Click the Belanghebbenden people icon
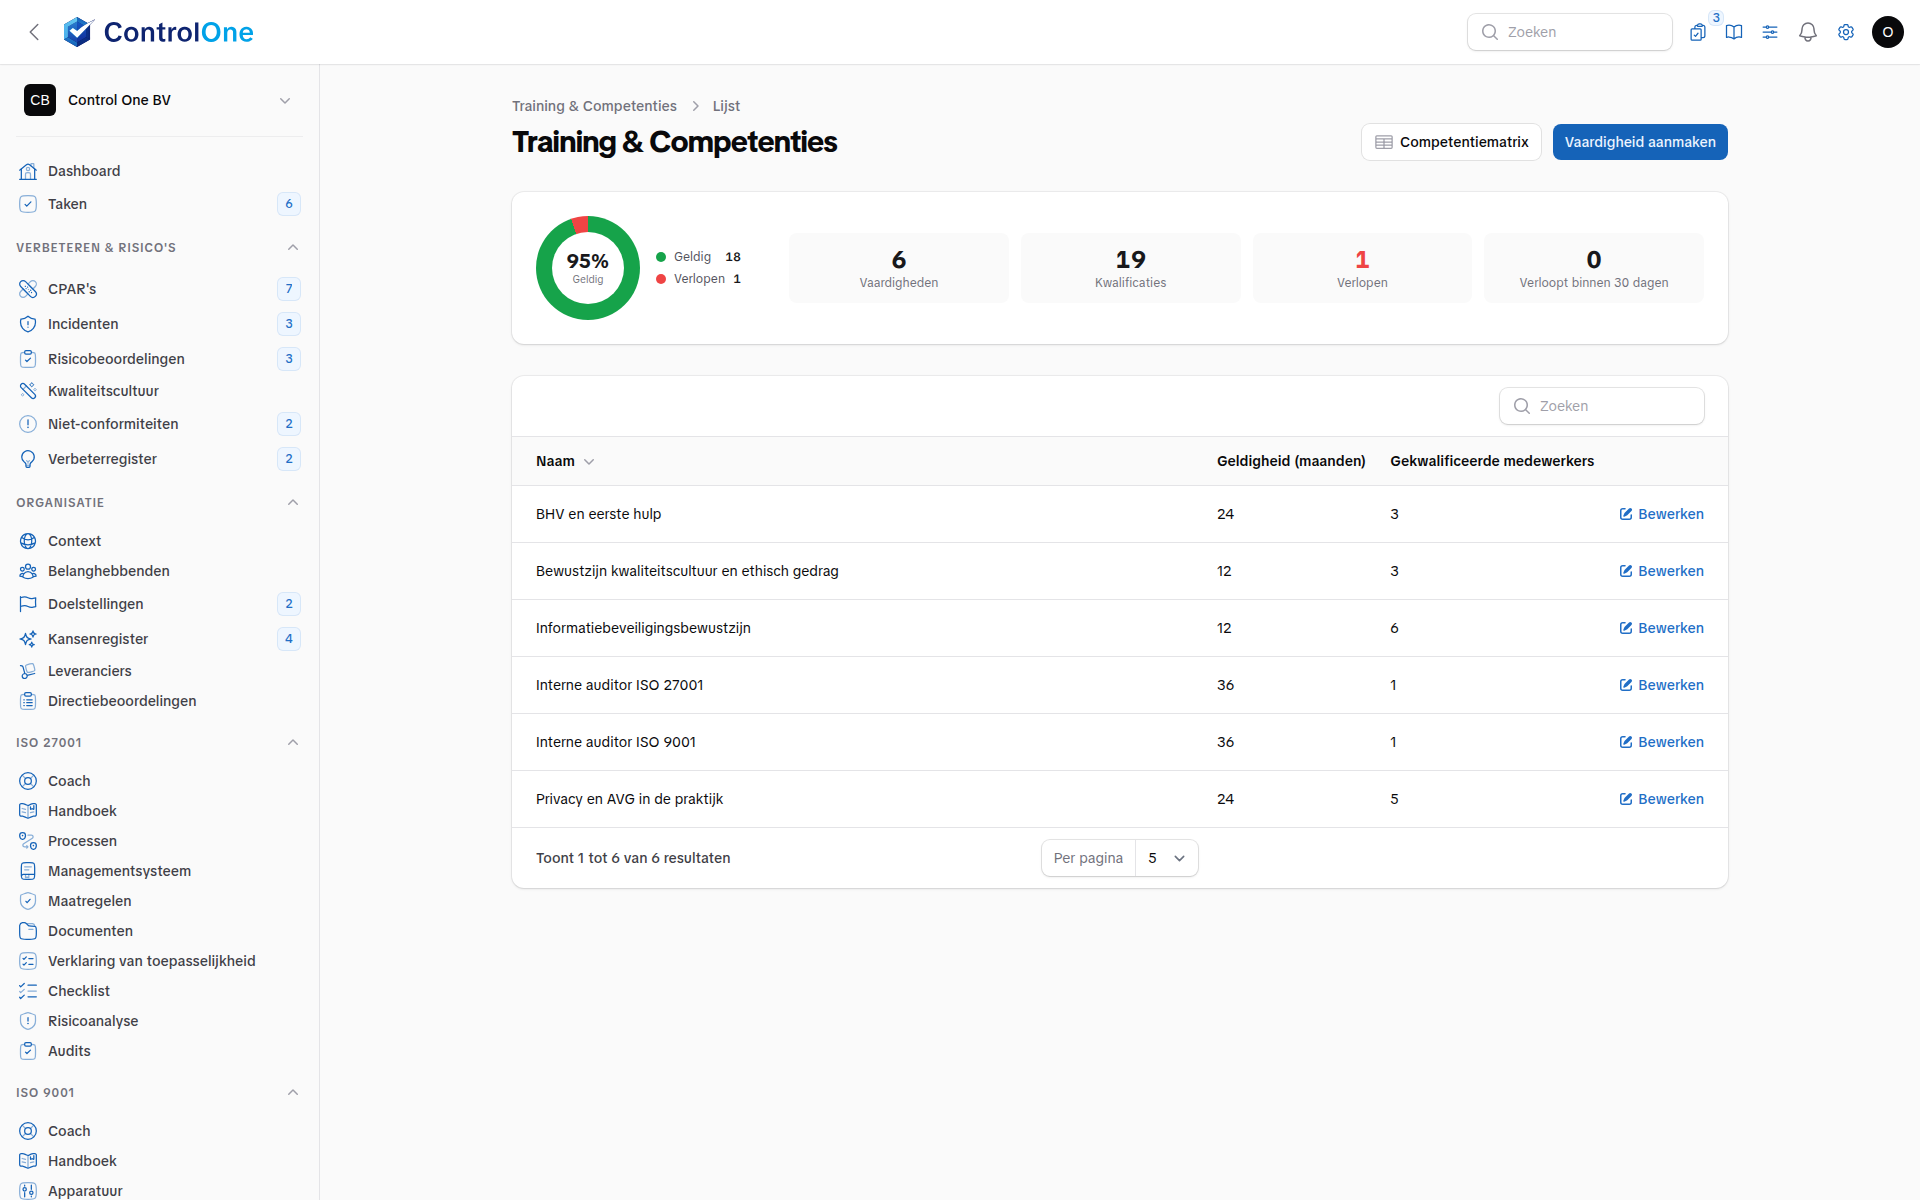The width and height of the screenshot is (1920, 1200). click(x=28, y=571)
